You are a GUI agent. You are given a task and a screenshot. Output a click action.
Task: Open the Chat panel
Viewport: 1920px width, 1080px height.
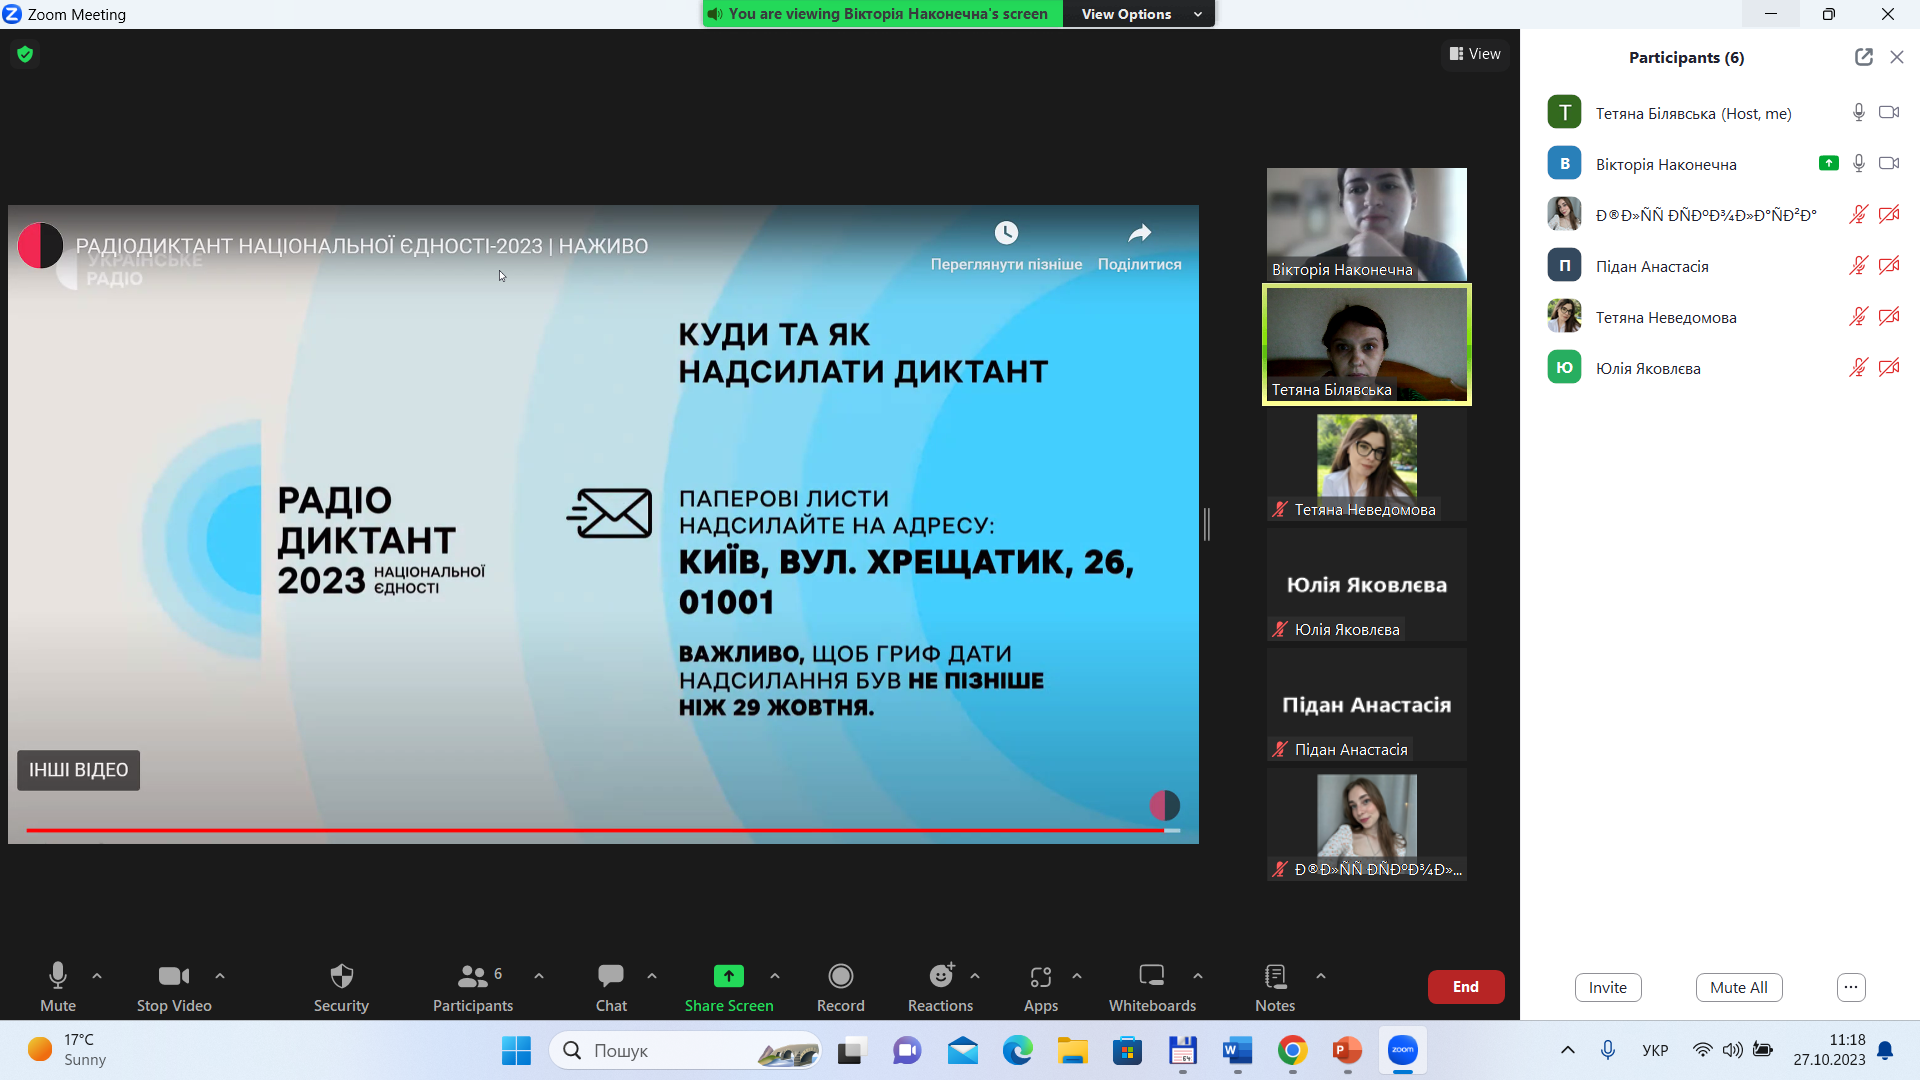pos(610,976)
